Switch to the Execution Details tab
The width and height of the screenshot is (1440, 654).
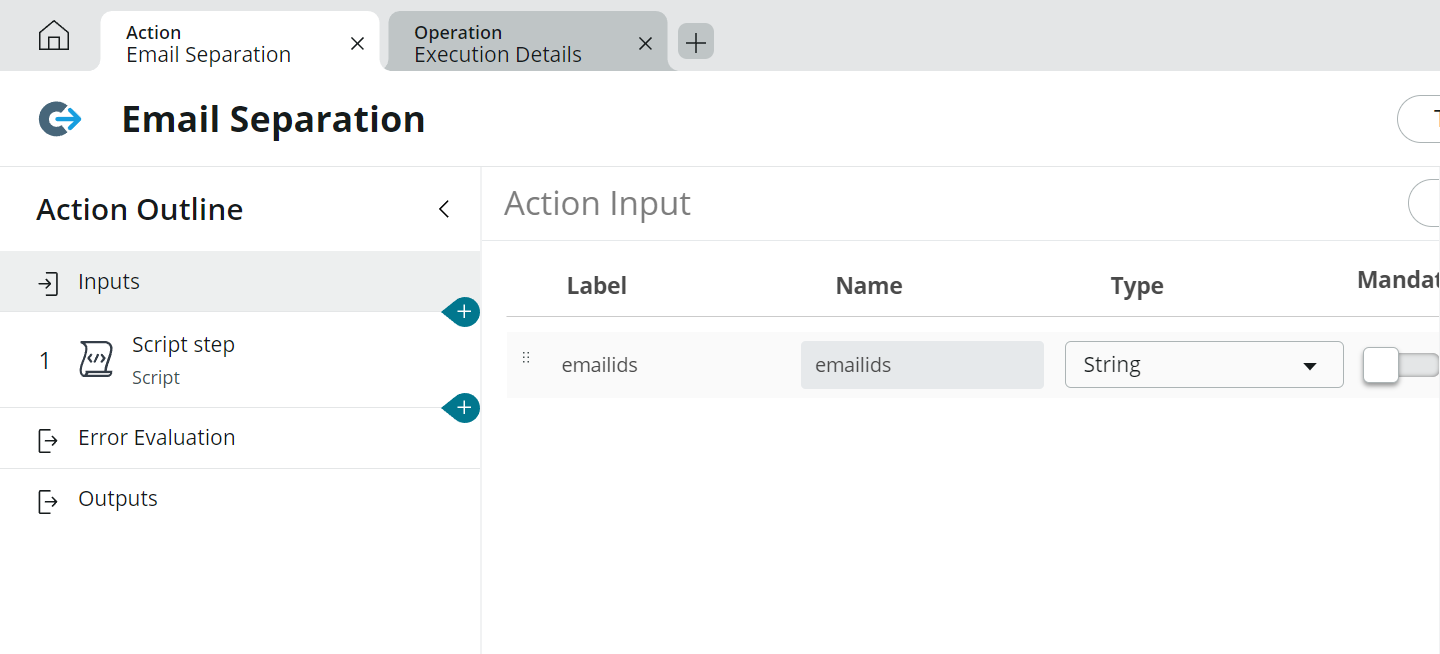coord(510,43)
